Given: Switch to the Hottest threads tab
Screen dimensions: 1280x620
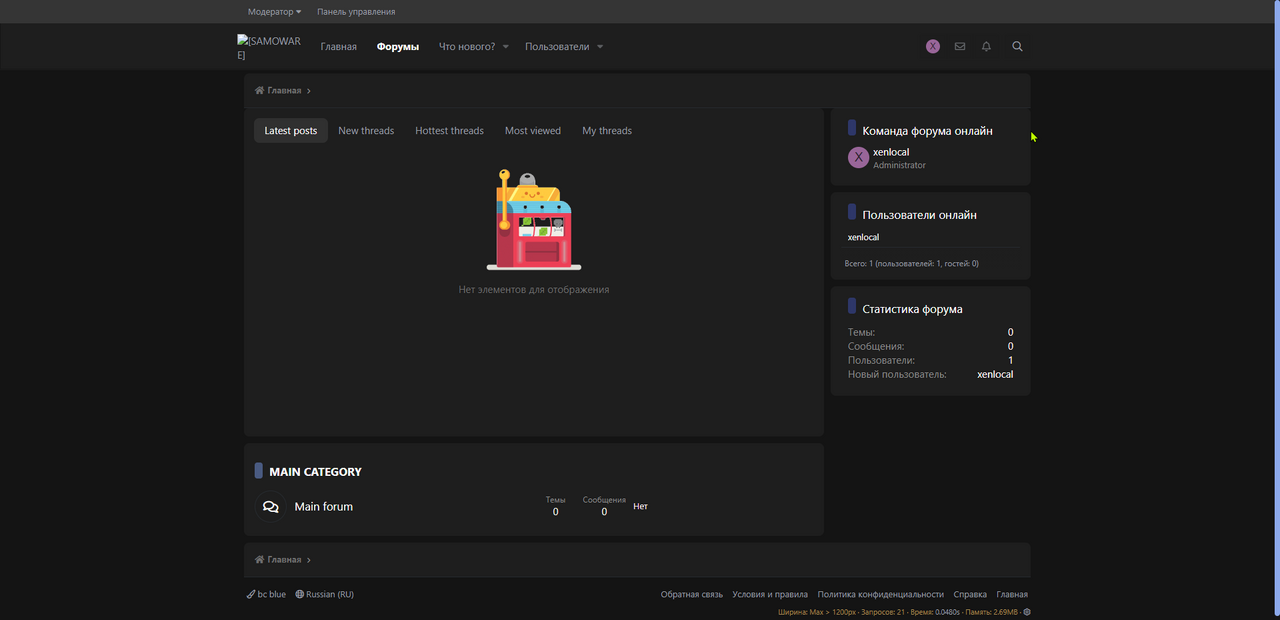Looking at the screenshot, I should 449,131.
